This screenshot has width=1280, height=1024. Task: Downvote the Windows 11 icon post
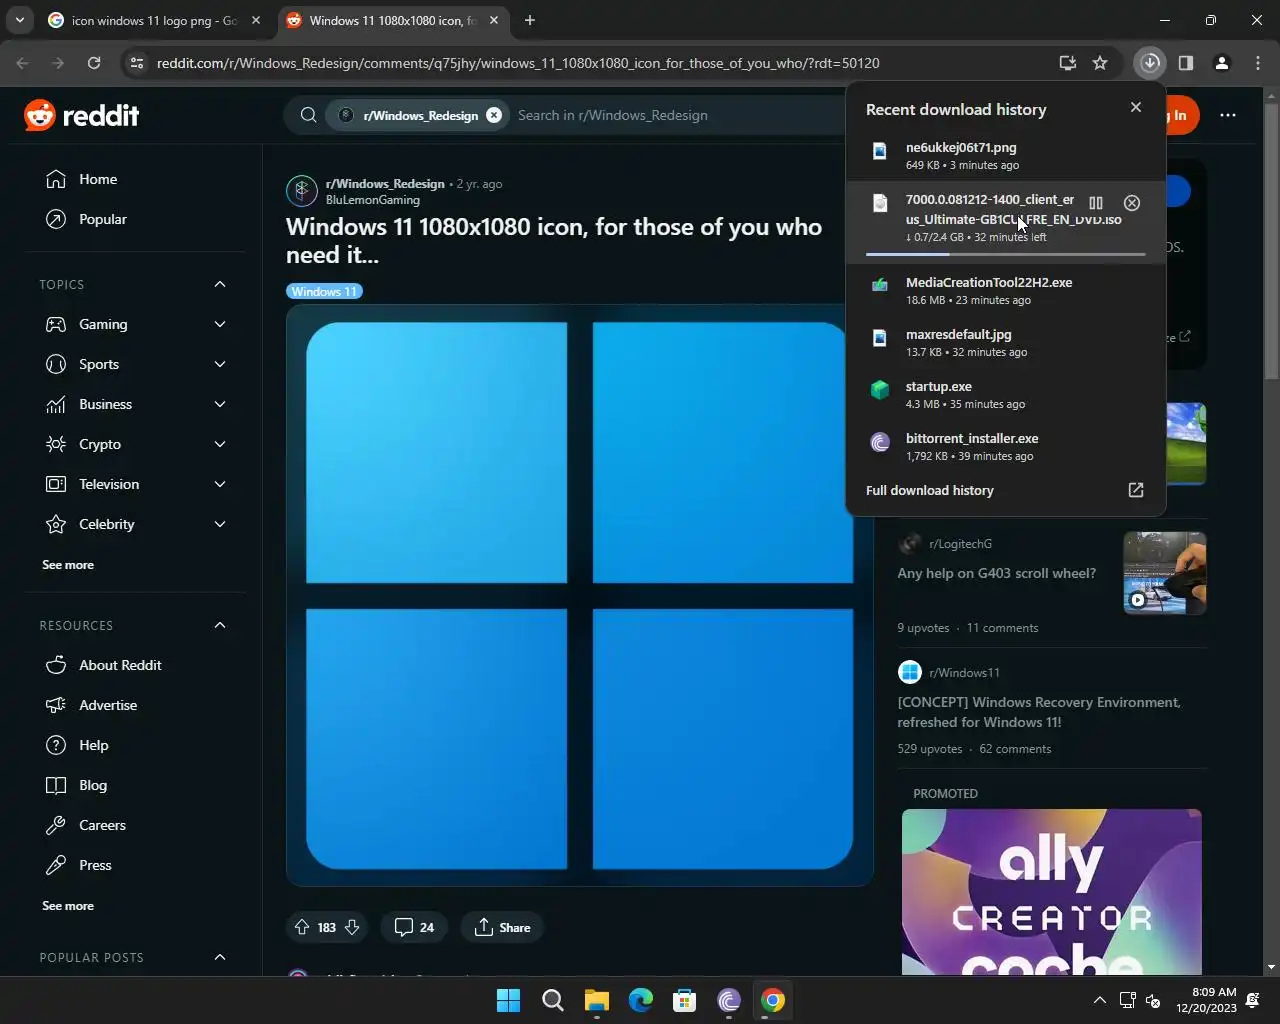(x=352, y=927)
